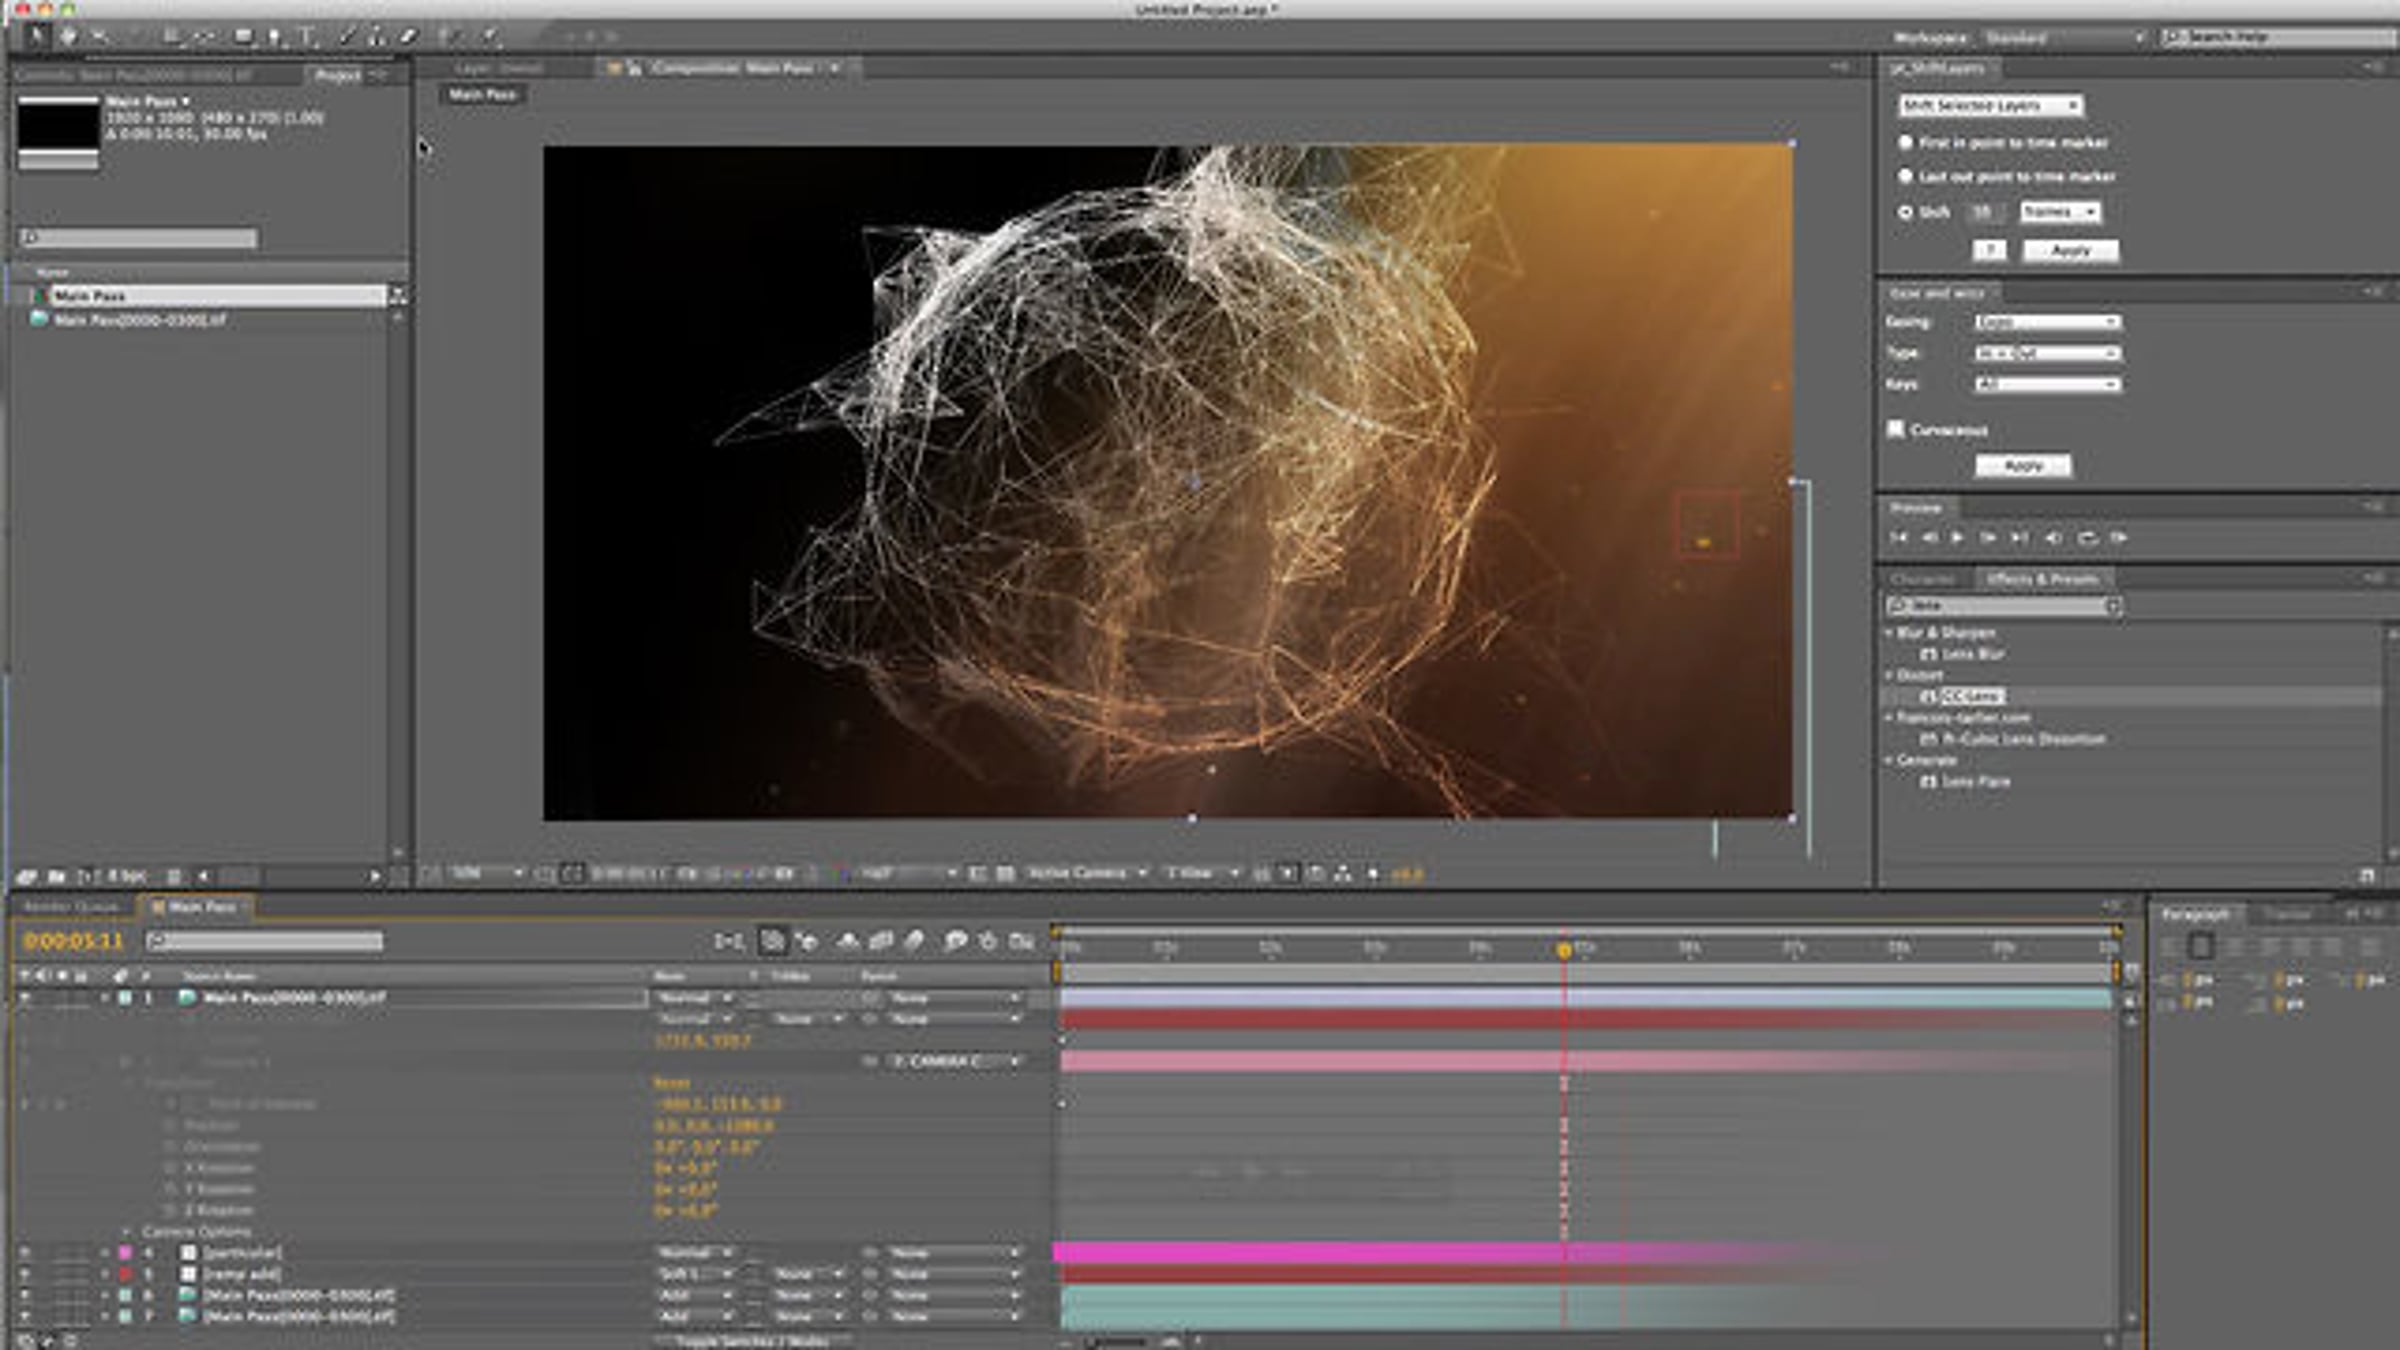
Task: Click the Main Pass breadcrumb button in viewer
Action: (482, 94)
